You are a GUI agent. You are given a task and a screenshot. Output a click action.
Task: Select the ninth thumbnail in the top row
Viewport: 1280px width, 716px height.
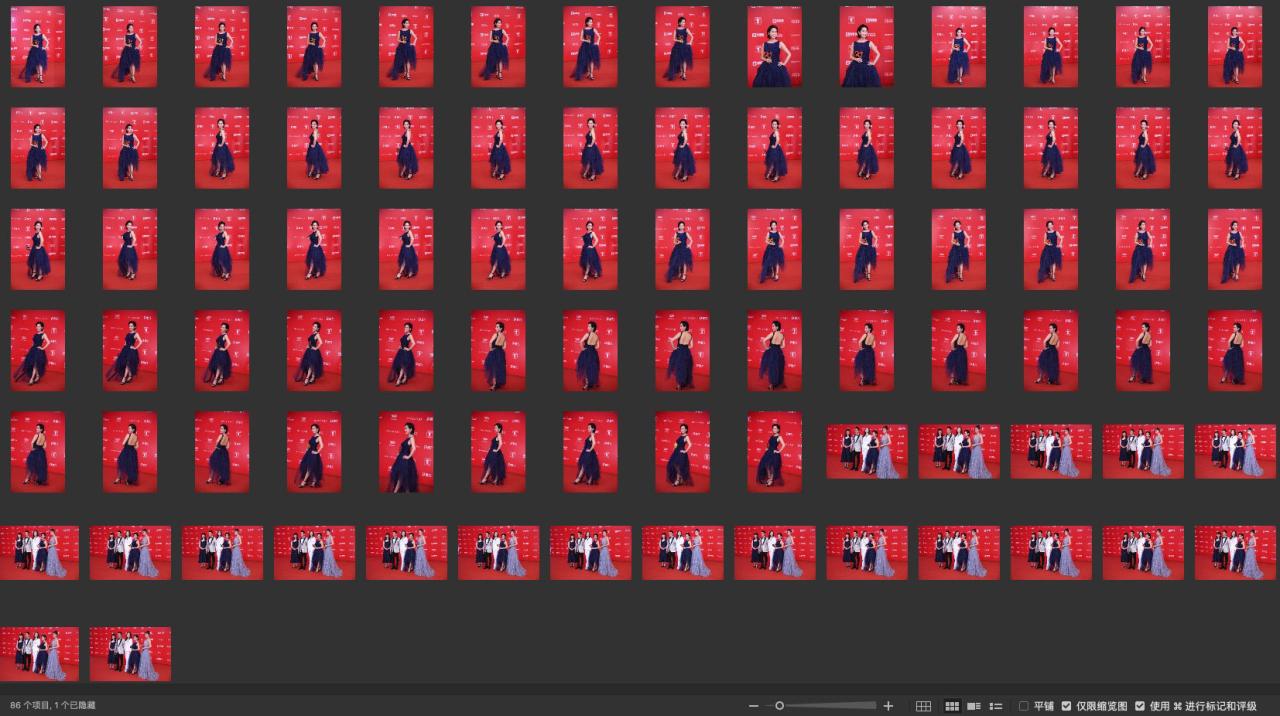pos(774,47)
